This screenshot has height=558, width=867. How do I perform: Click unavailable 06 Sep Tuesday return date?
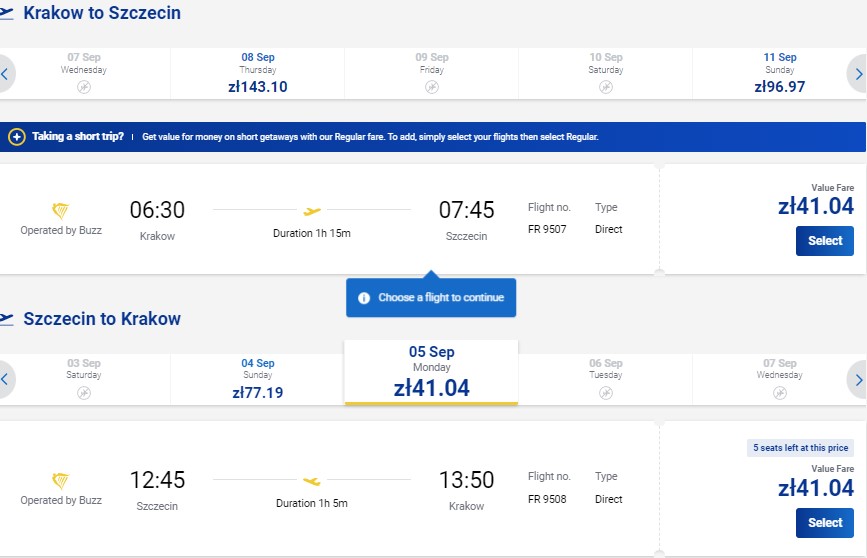pyautogui.click(x=605, y=379)
